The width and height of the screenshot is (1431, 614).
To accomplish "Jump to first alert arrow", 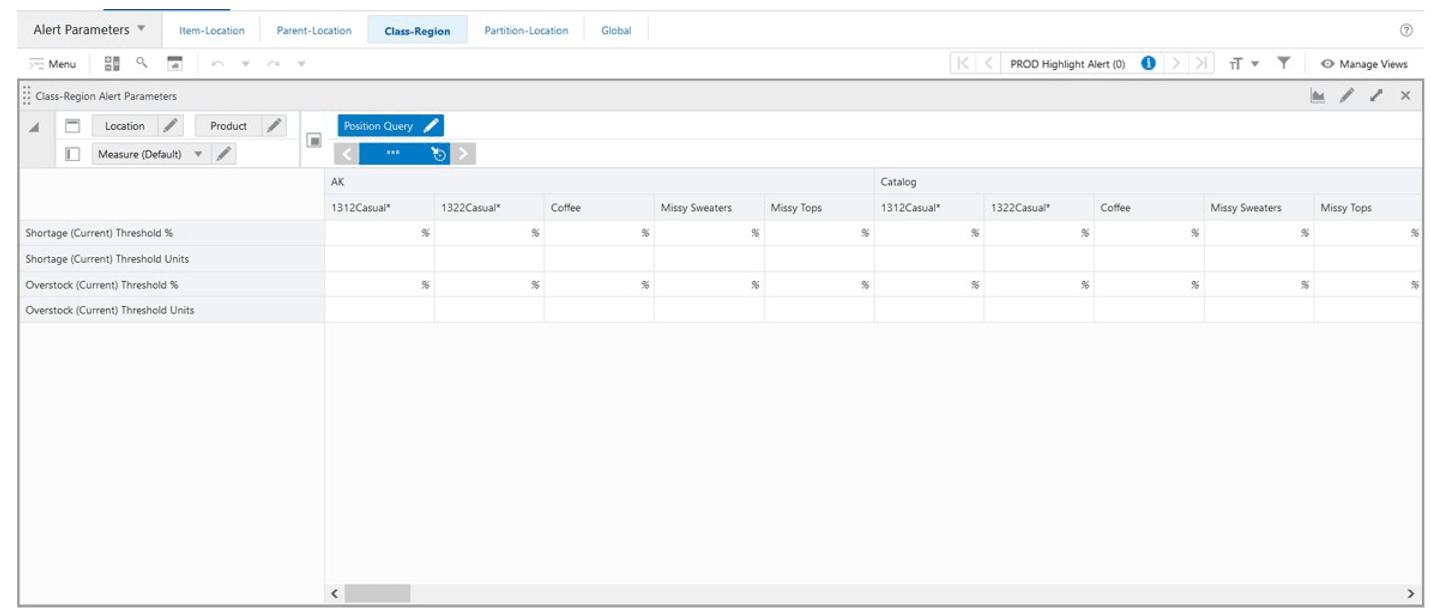I will 963,63.
